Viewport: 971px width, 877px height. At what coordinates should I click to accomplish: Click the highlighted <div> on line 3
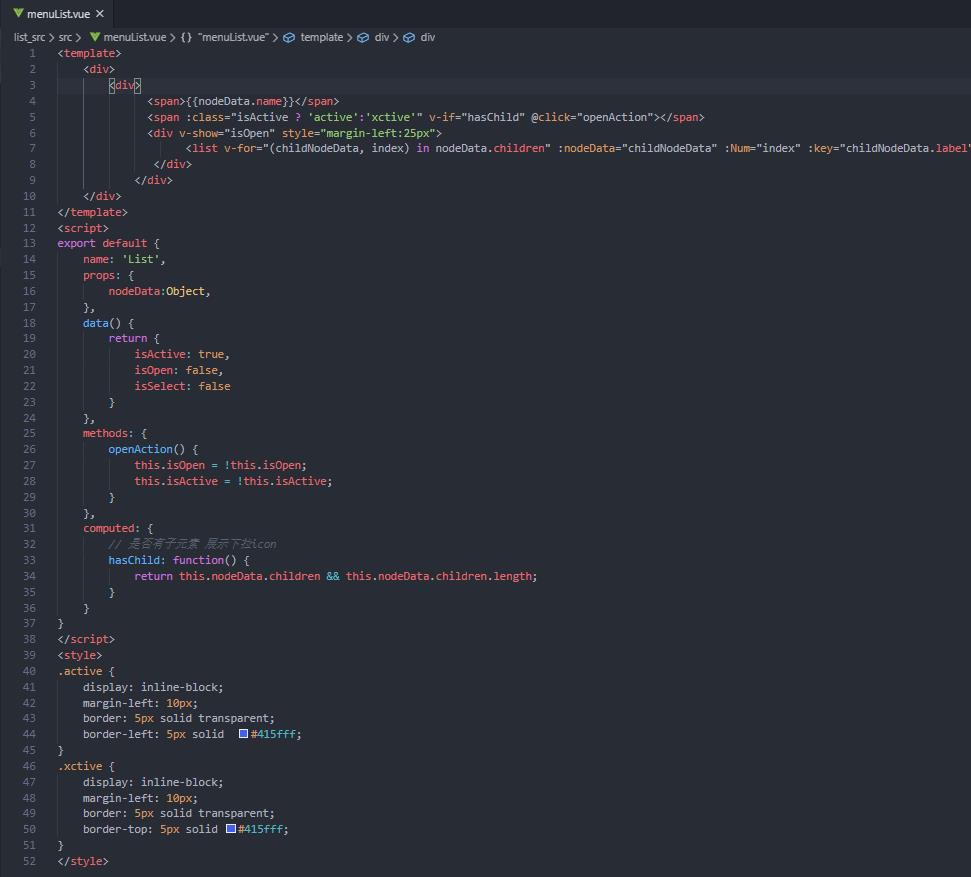point(124,85)
